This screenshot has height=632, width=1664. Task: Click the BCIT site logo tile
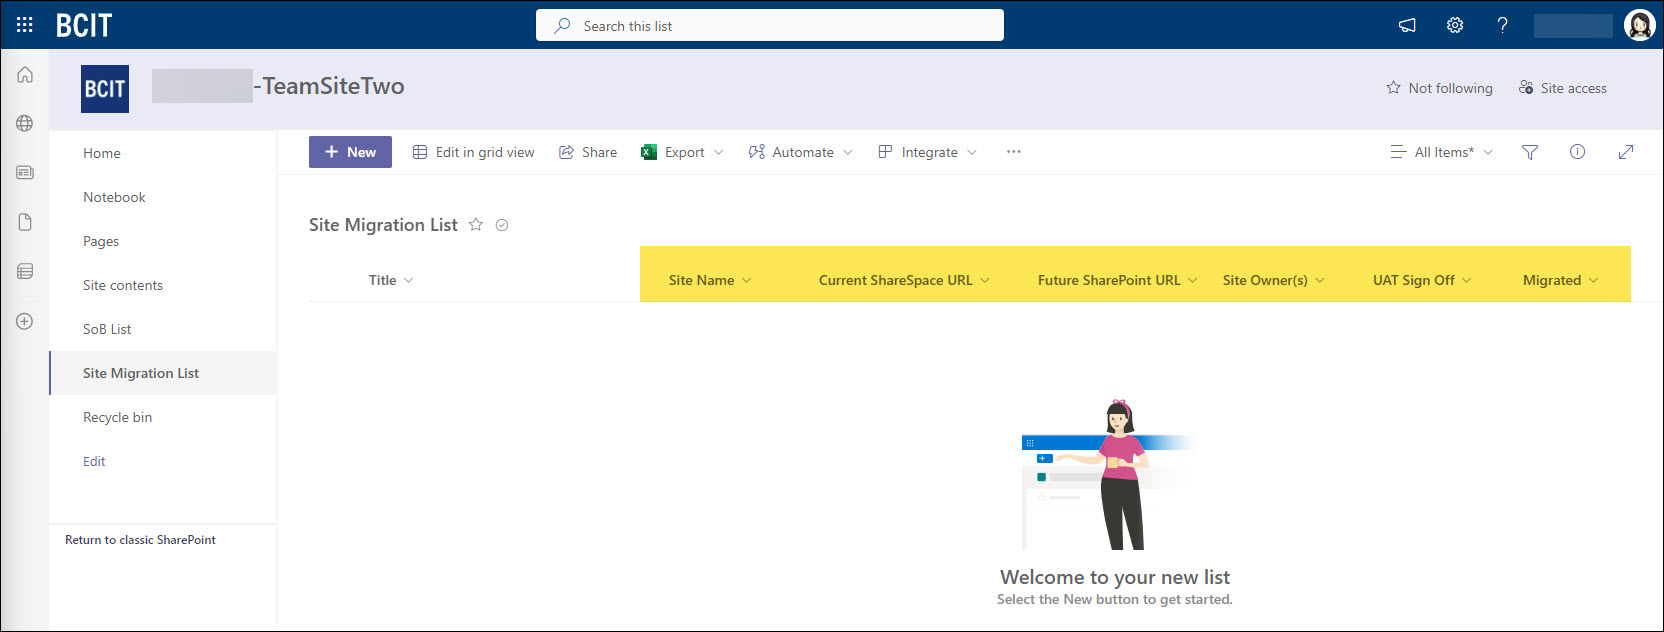[105, 89]
